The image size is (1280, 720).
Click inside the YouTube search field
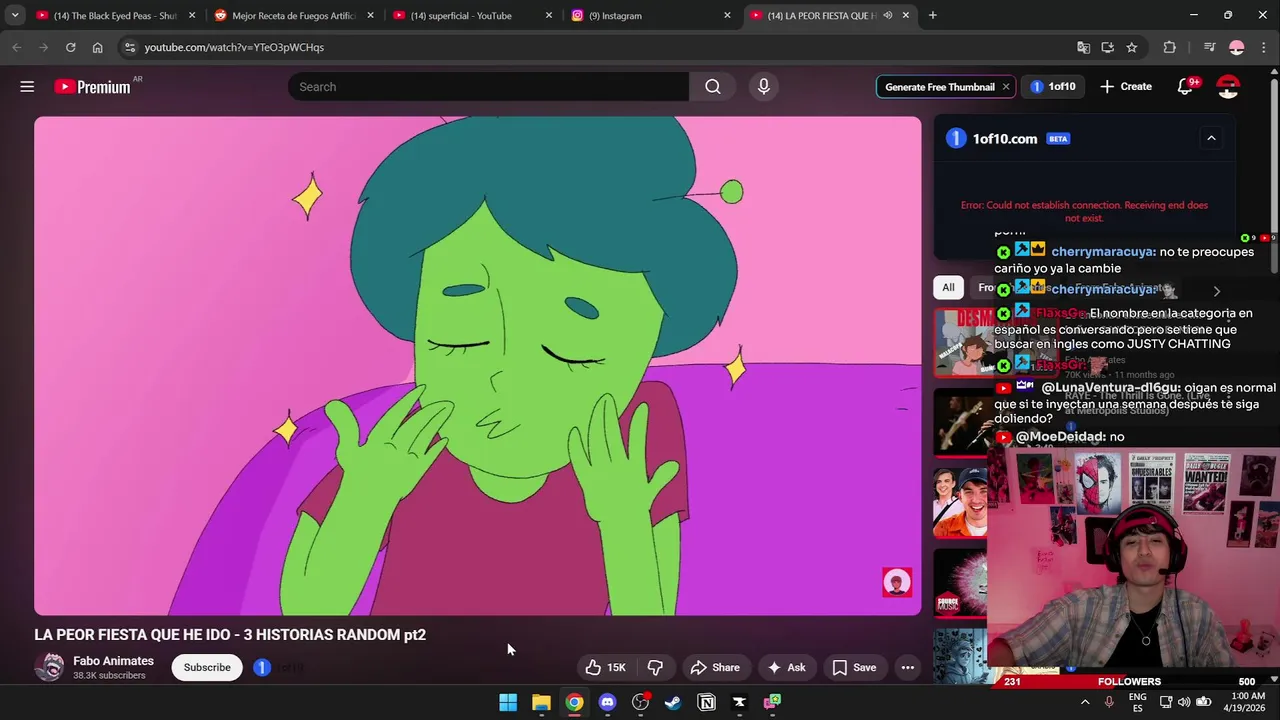coord(488,87)
